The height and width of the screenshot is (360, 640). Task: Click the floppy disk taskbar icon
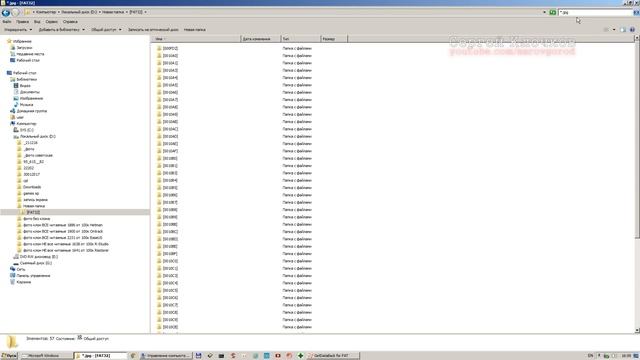(198, 356)
